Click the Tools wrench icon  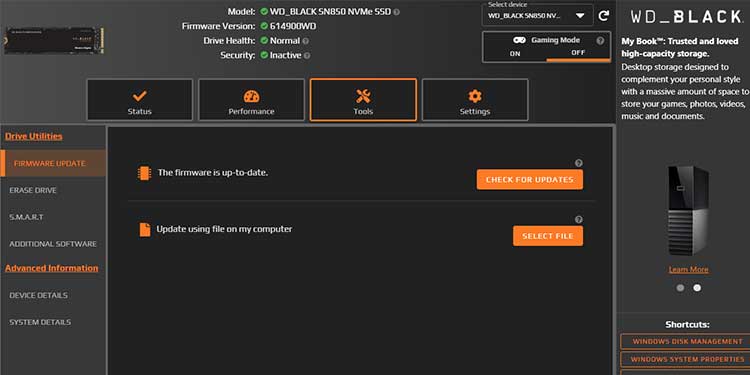(x=364, y=96)
